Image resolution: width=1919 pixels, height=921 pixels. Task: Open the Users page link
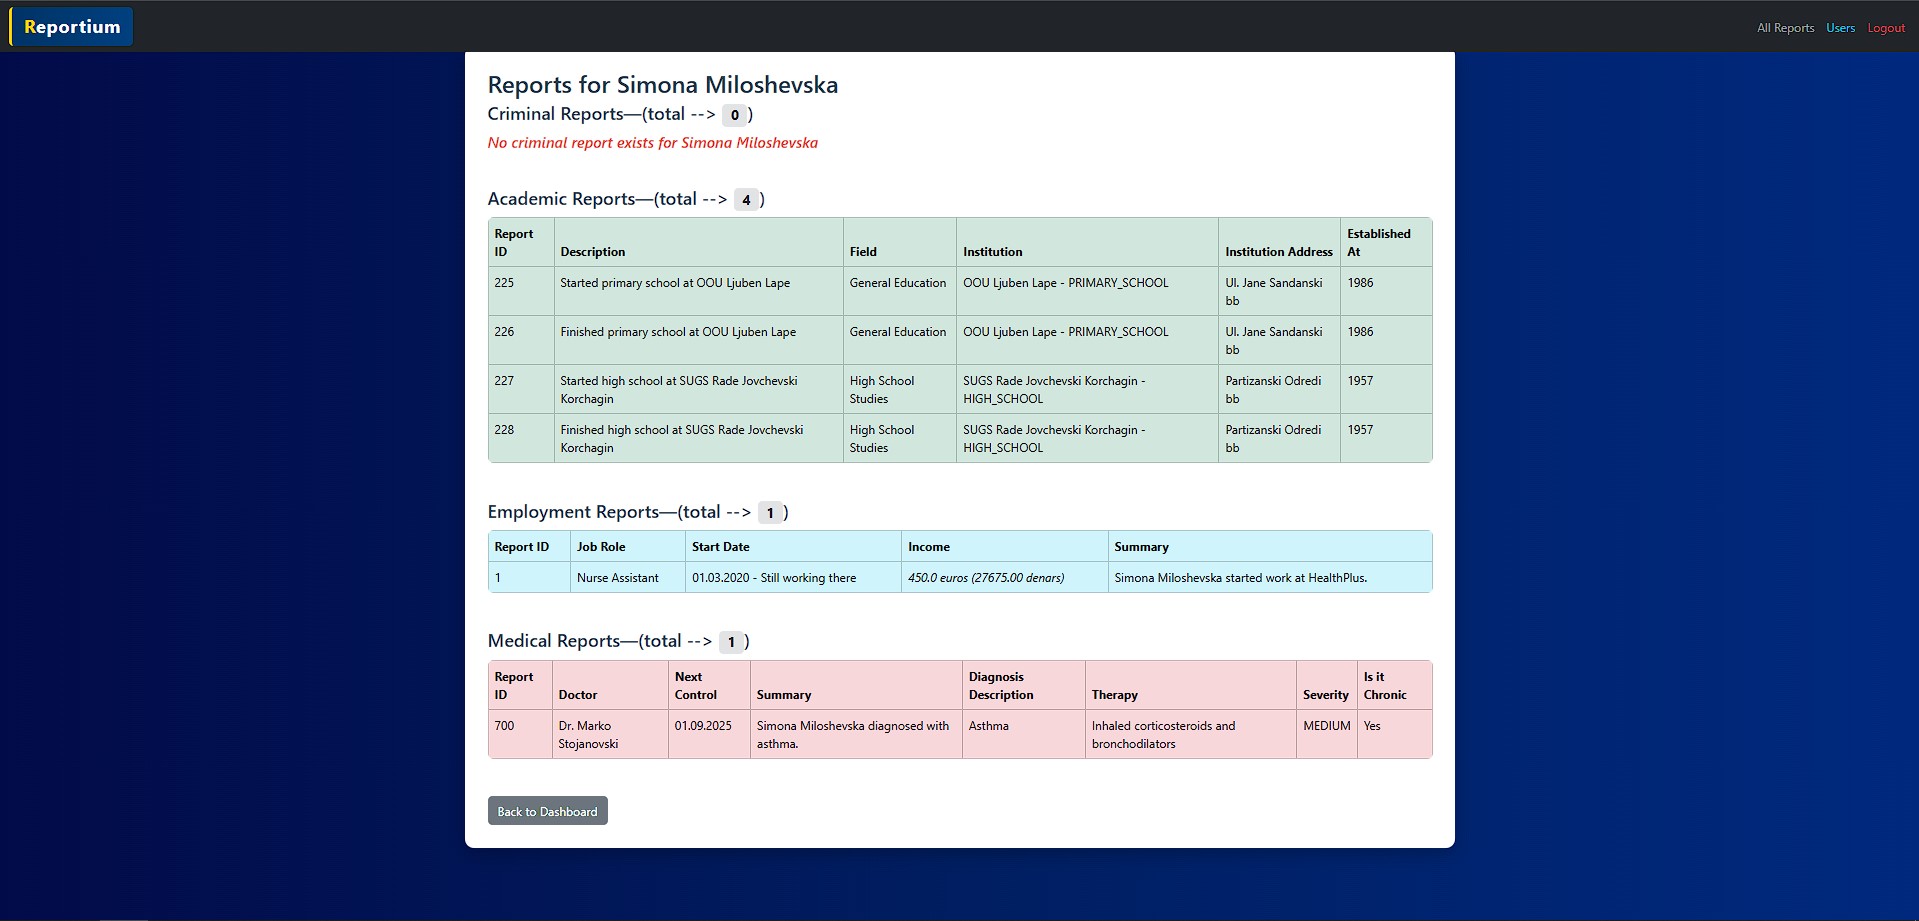[1840, 28]
